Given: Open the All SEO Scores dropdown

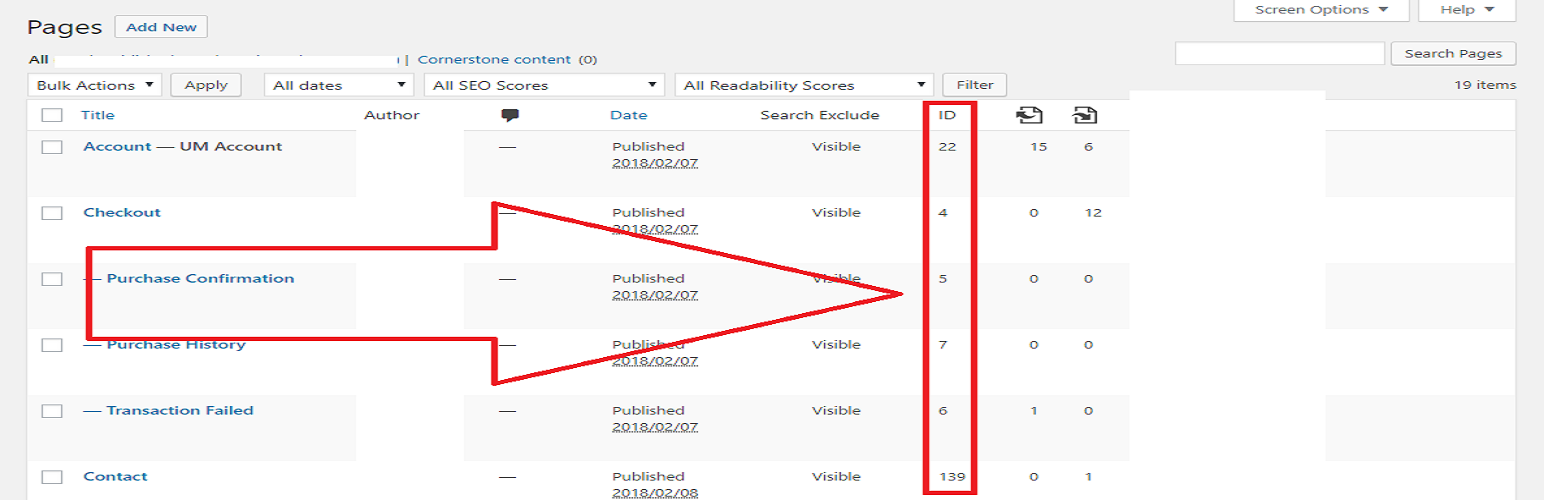Looking at the screenshot, I should click(545, 85).
